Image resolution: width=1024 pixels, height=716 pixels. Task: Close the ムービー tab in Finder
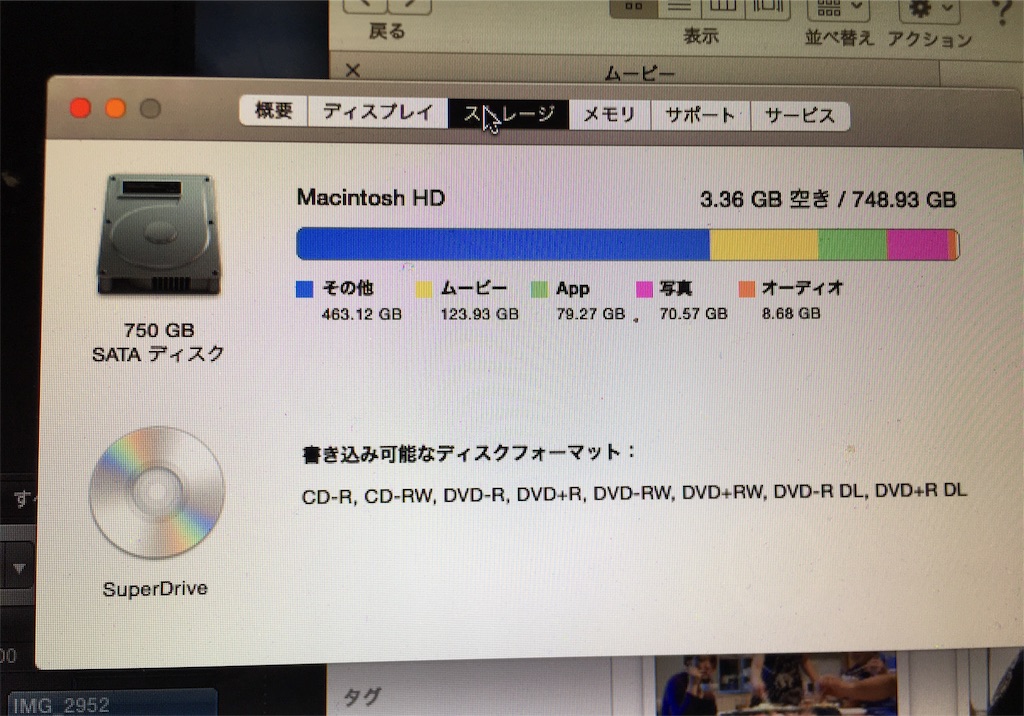pos(353,70)
